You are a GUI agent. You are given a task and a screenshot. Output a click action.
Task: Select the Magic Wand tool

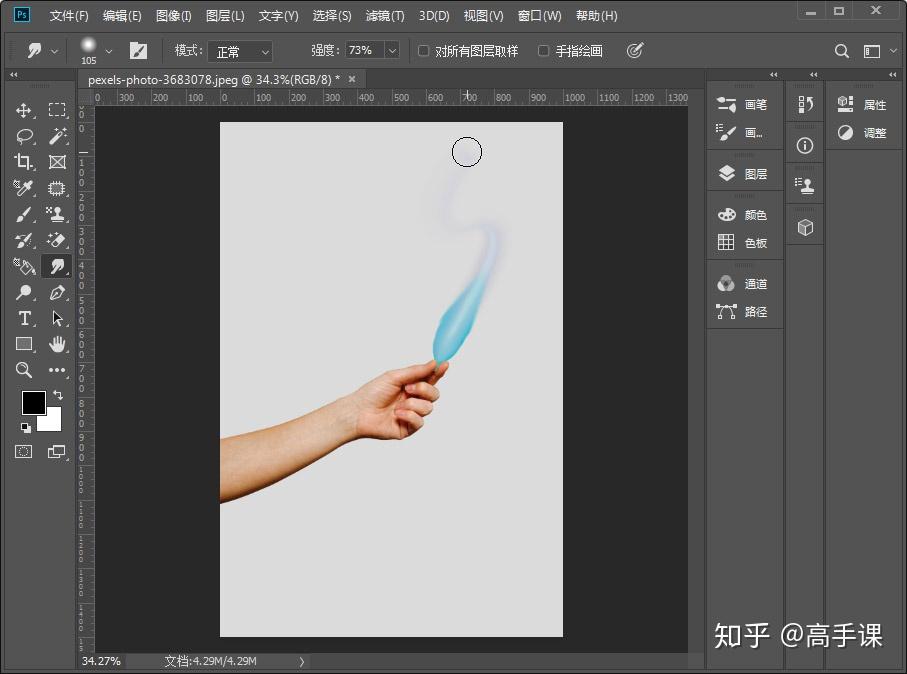point(57,136)
